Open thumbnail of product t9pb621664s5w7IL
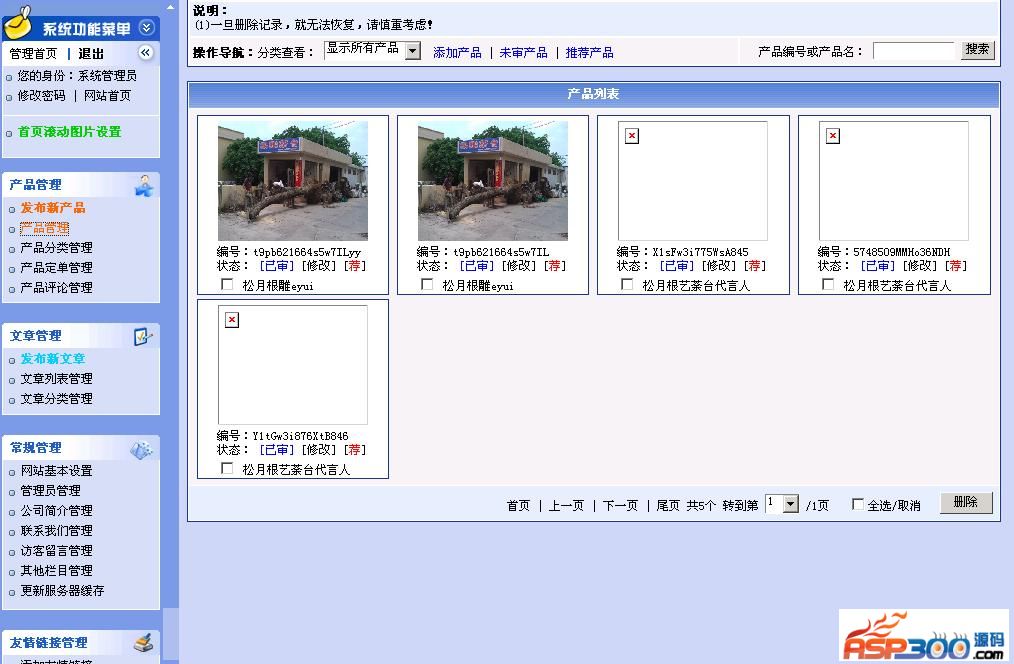This screenshot has height=664, width=1014. [x=493, y=180]
